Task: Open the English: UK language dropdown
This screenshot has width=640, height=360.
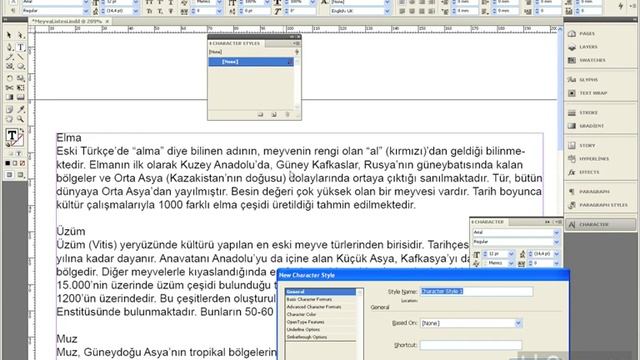Action: click(x=387, y=11)
